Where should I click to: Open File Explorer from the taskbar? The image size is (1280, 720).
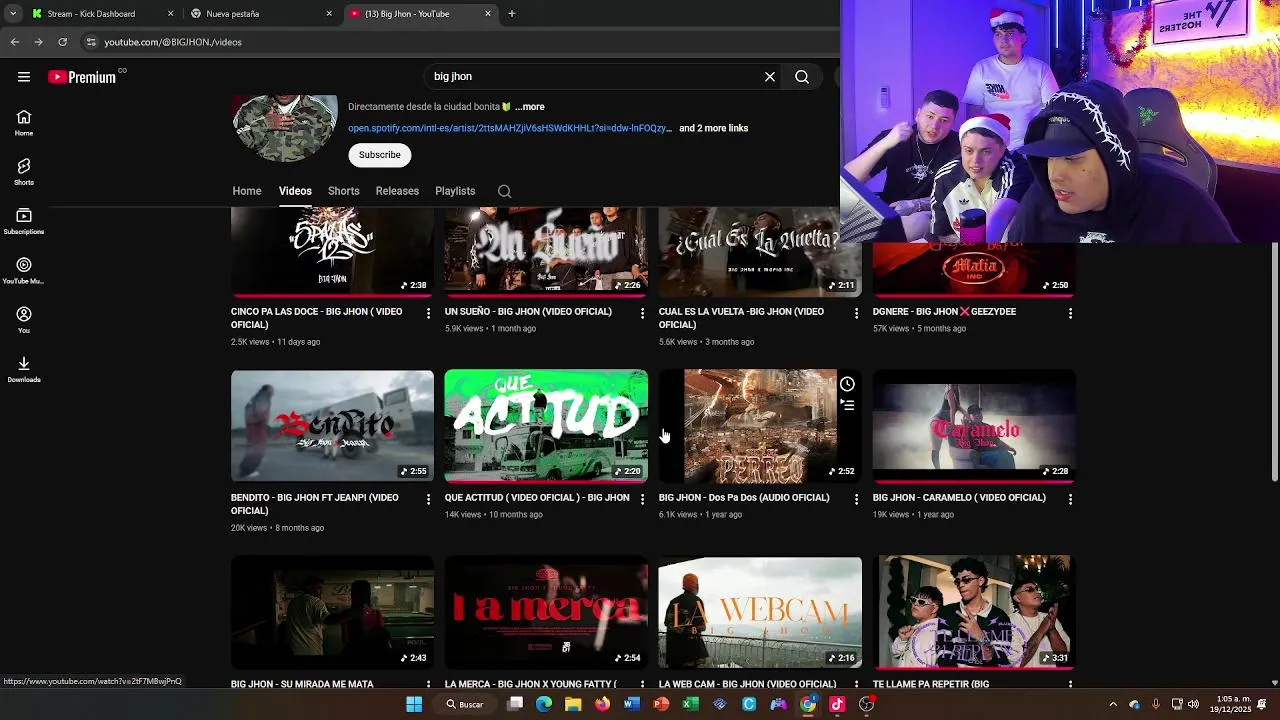pos(573,704)
